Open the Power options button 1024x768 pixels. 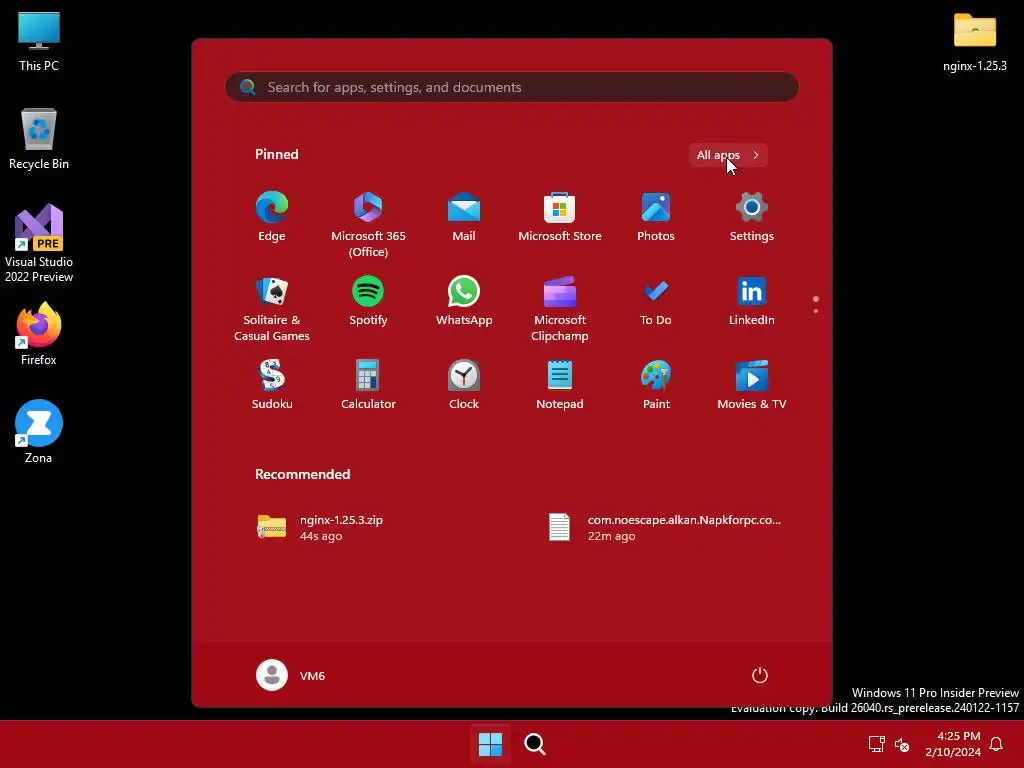pos(759,675)
